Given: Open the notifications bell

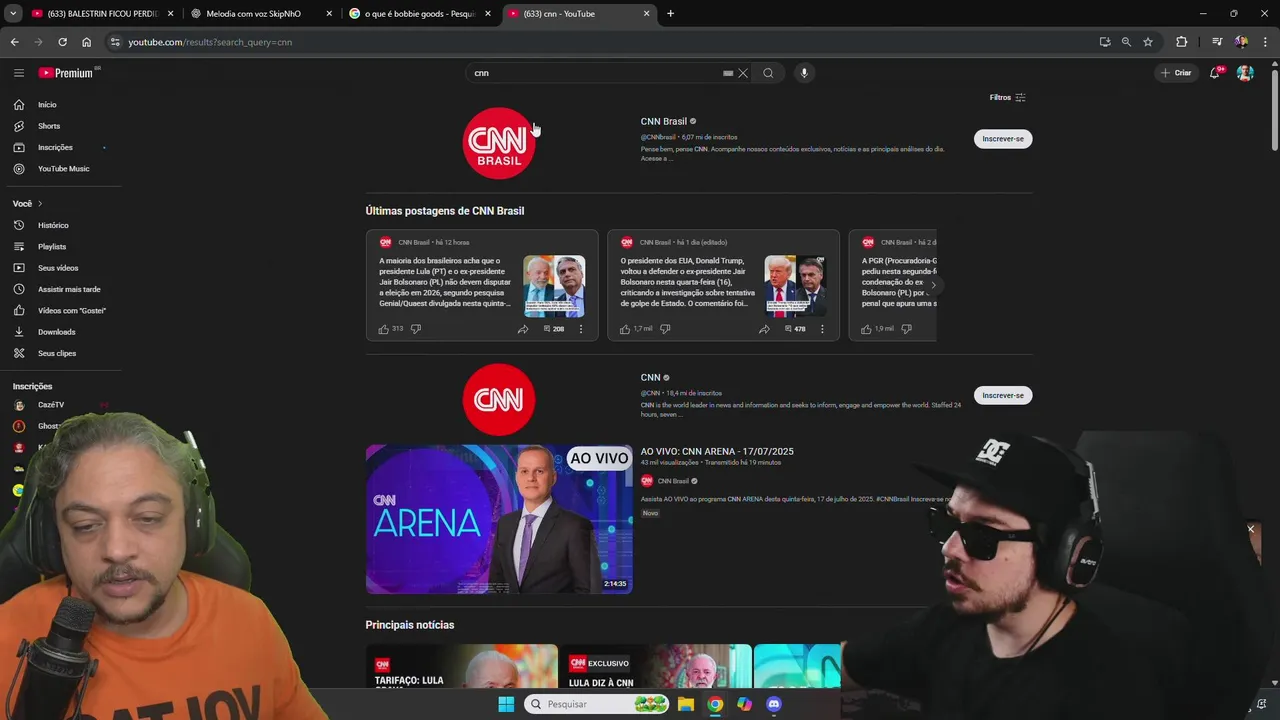Looking at the screenshot, I should (x=1215, y=73).
